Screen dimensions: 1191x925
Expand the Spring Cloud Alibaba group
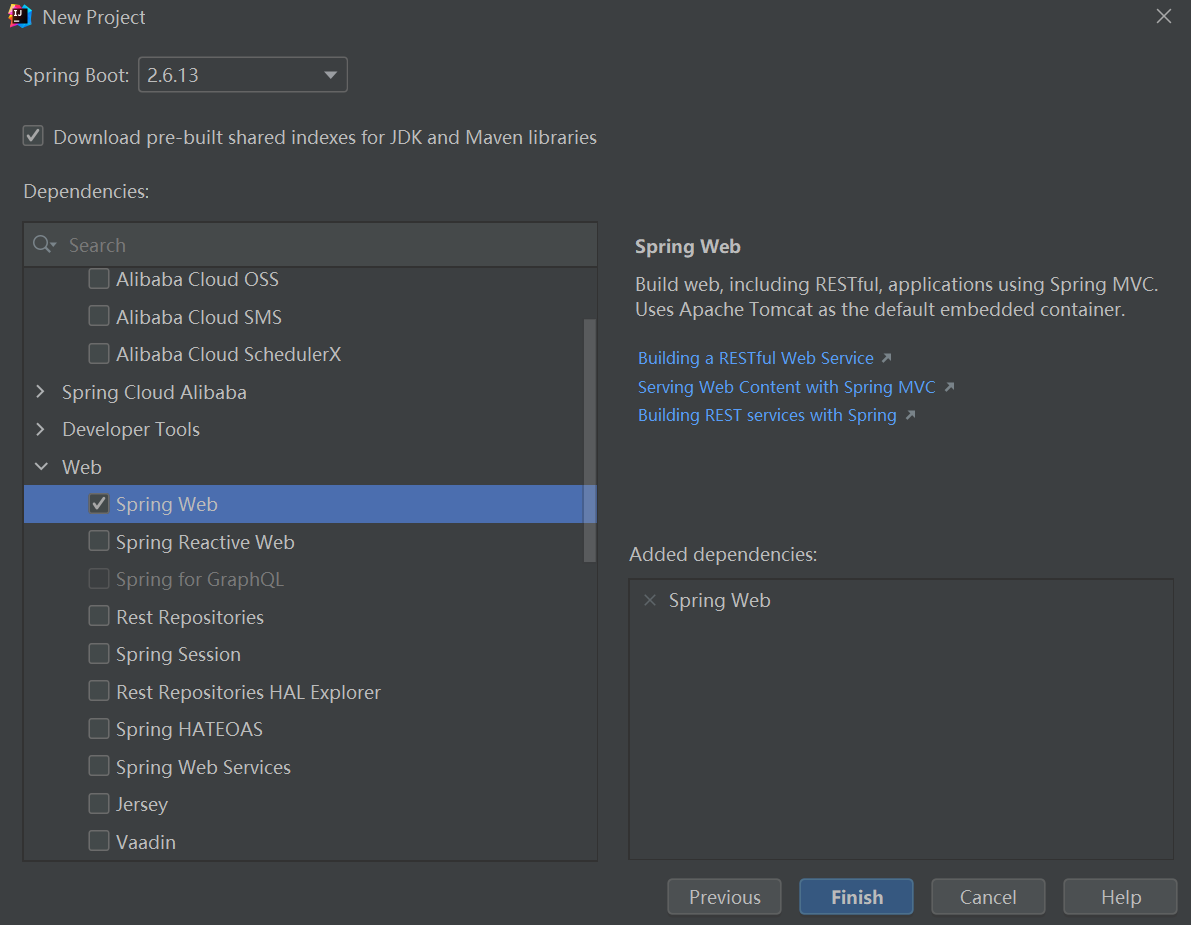(41, 392)
